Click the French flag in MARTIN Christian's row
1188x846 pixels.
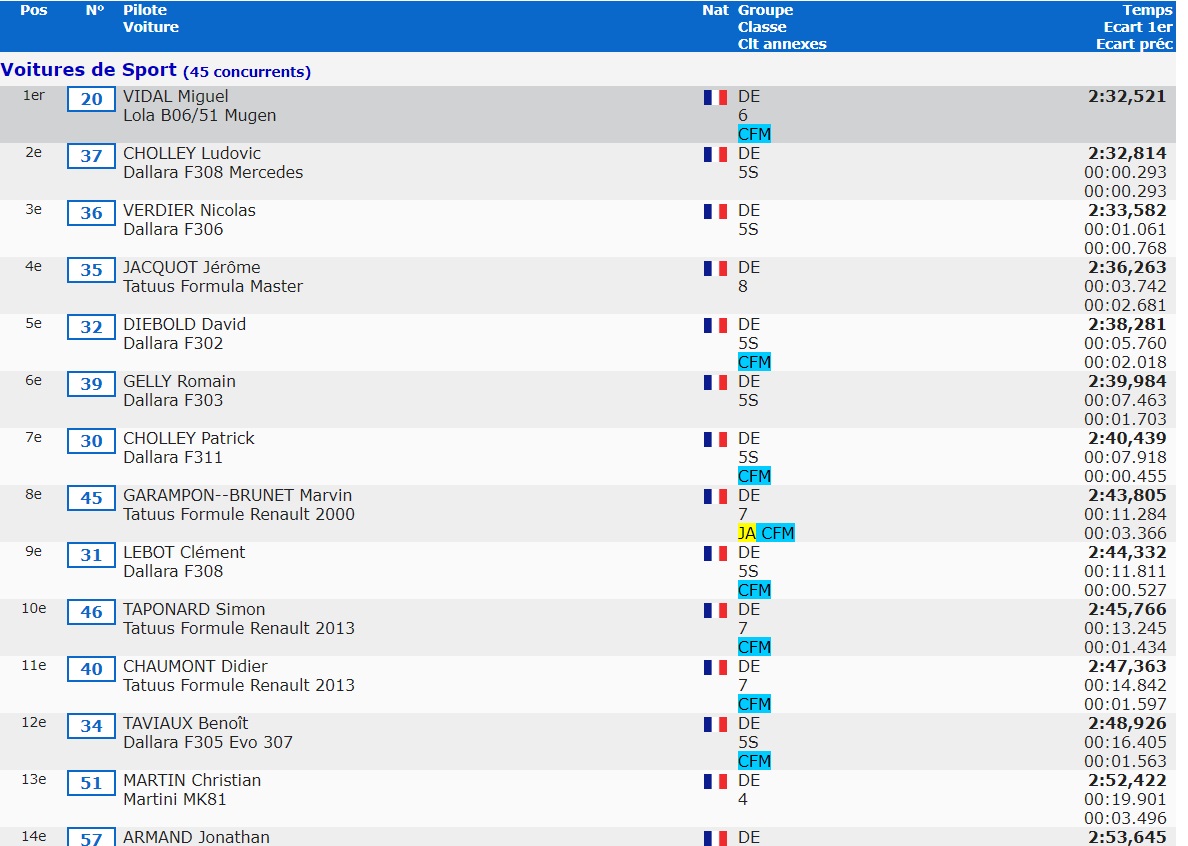[715, 781]
